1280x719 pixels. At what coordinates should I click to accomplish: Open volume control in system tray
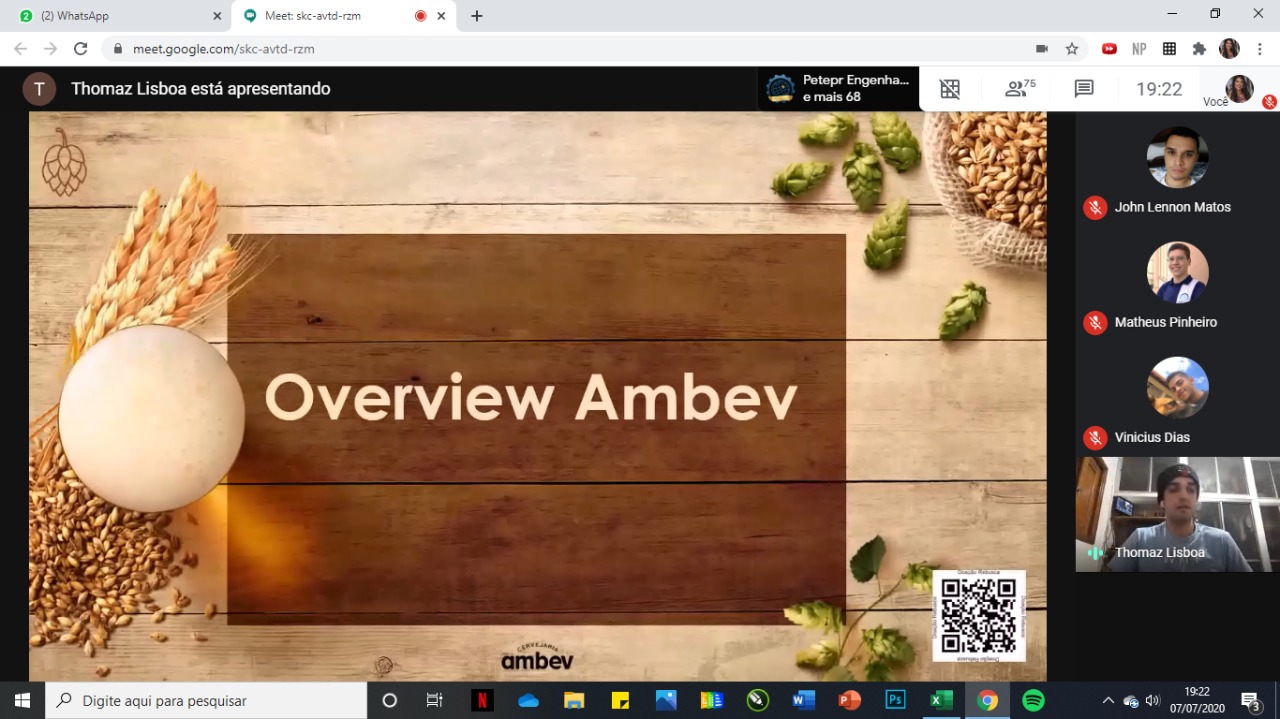tap(1153, 700)
